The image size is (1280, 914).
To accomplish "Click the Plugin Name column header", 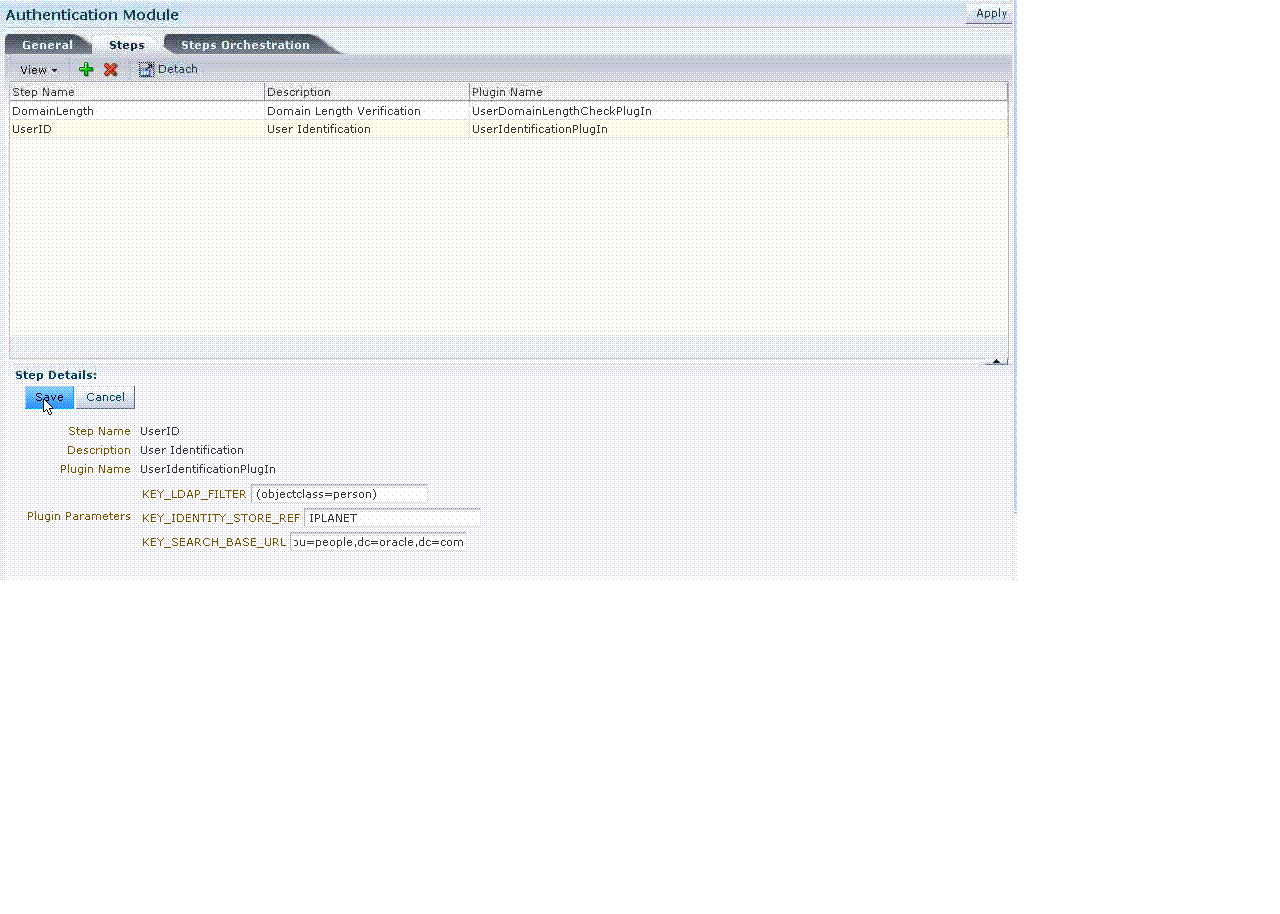I will [509, 91].
